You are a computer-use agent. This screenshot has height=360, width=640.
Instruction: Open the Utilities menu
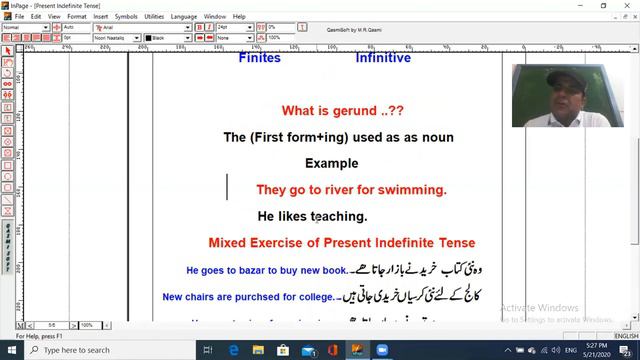pos(154,17)
